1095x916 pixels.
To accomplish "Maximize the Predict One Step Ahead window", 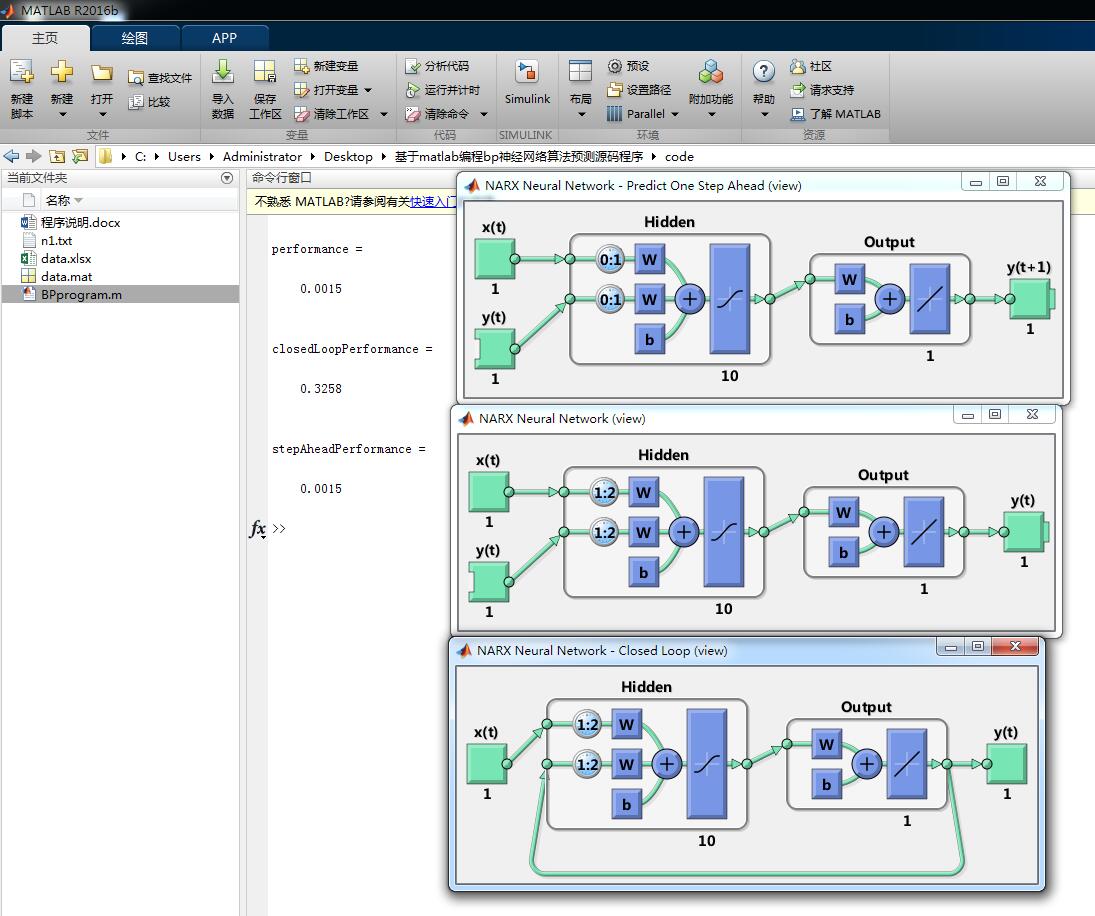I will [x=1003, y=182].
